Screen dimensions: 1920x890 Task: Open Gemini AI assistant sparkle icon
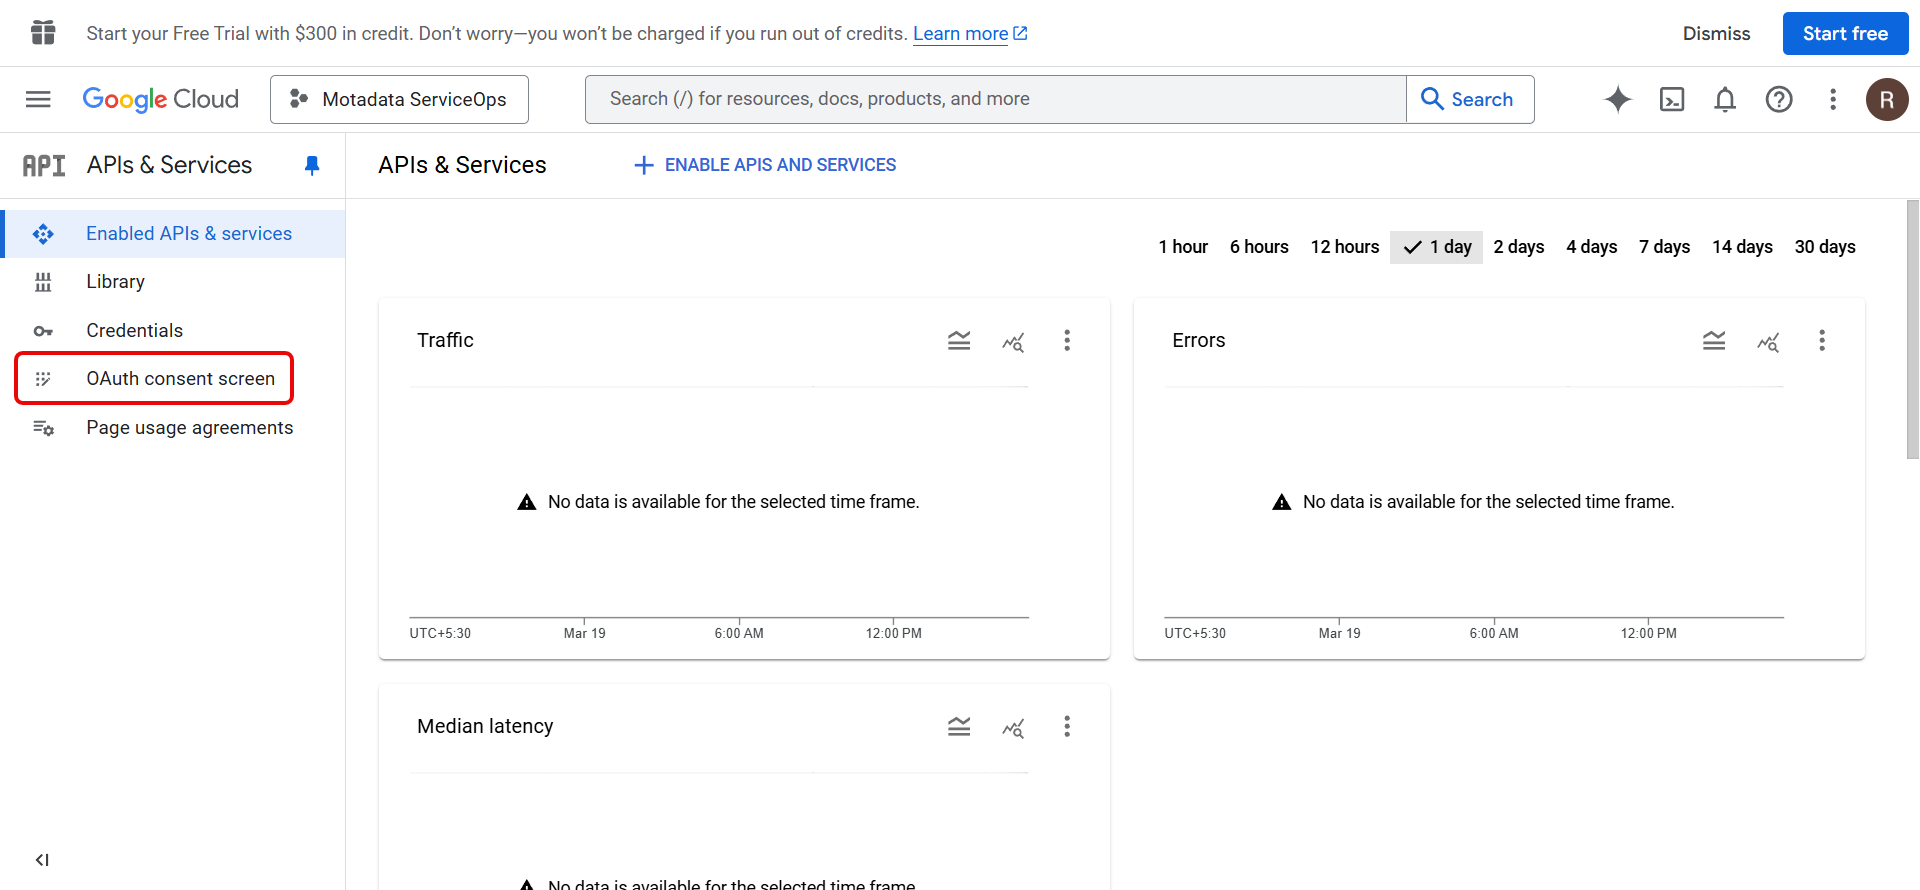click(1618, 99)
